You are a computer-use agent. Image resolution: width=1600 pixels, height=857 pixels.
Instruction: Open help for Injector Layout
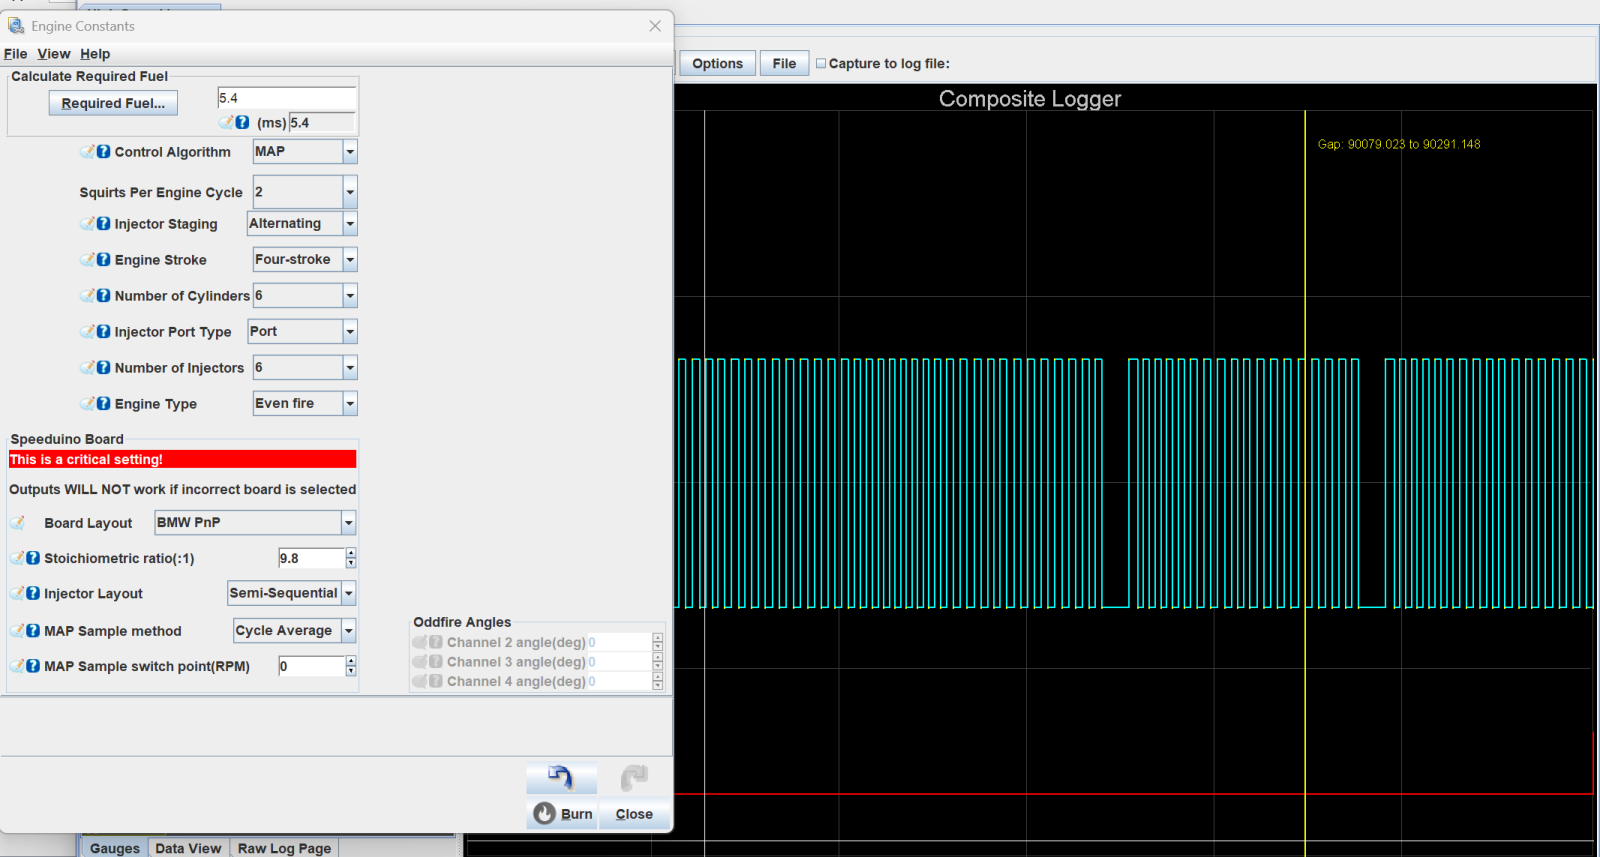click(33, 594)
